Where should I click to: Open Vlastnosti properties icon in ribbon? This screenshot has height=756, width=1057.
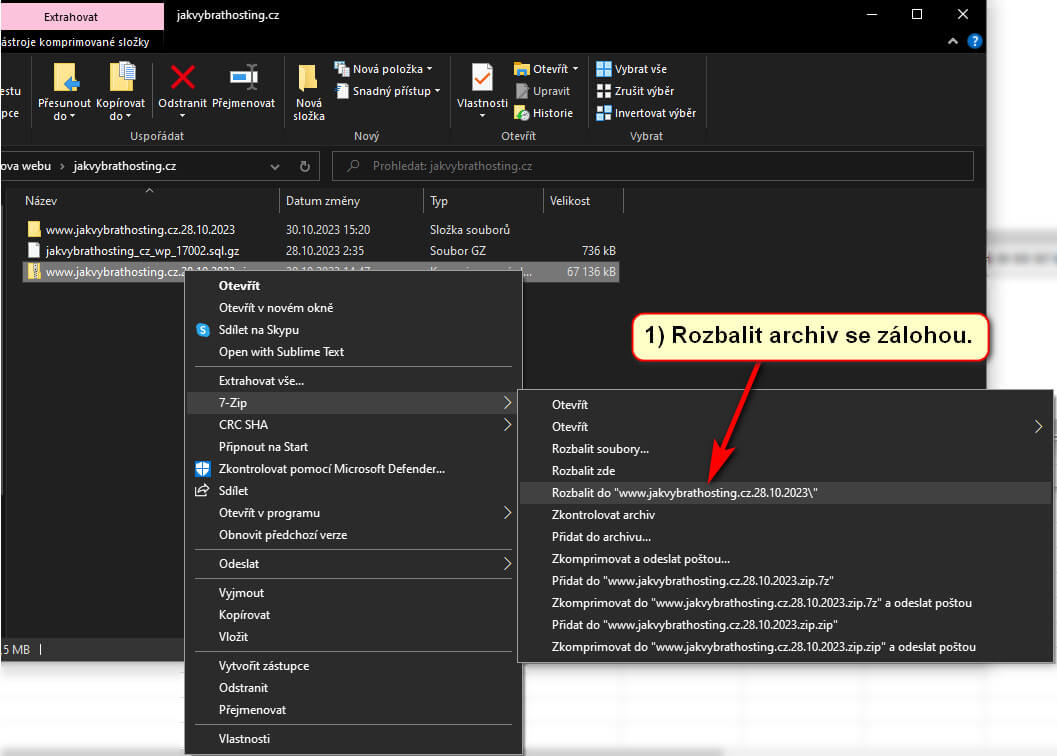[x=482, y=78]
